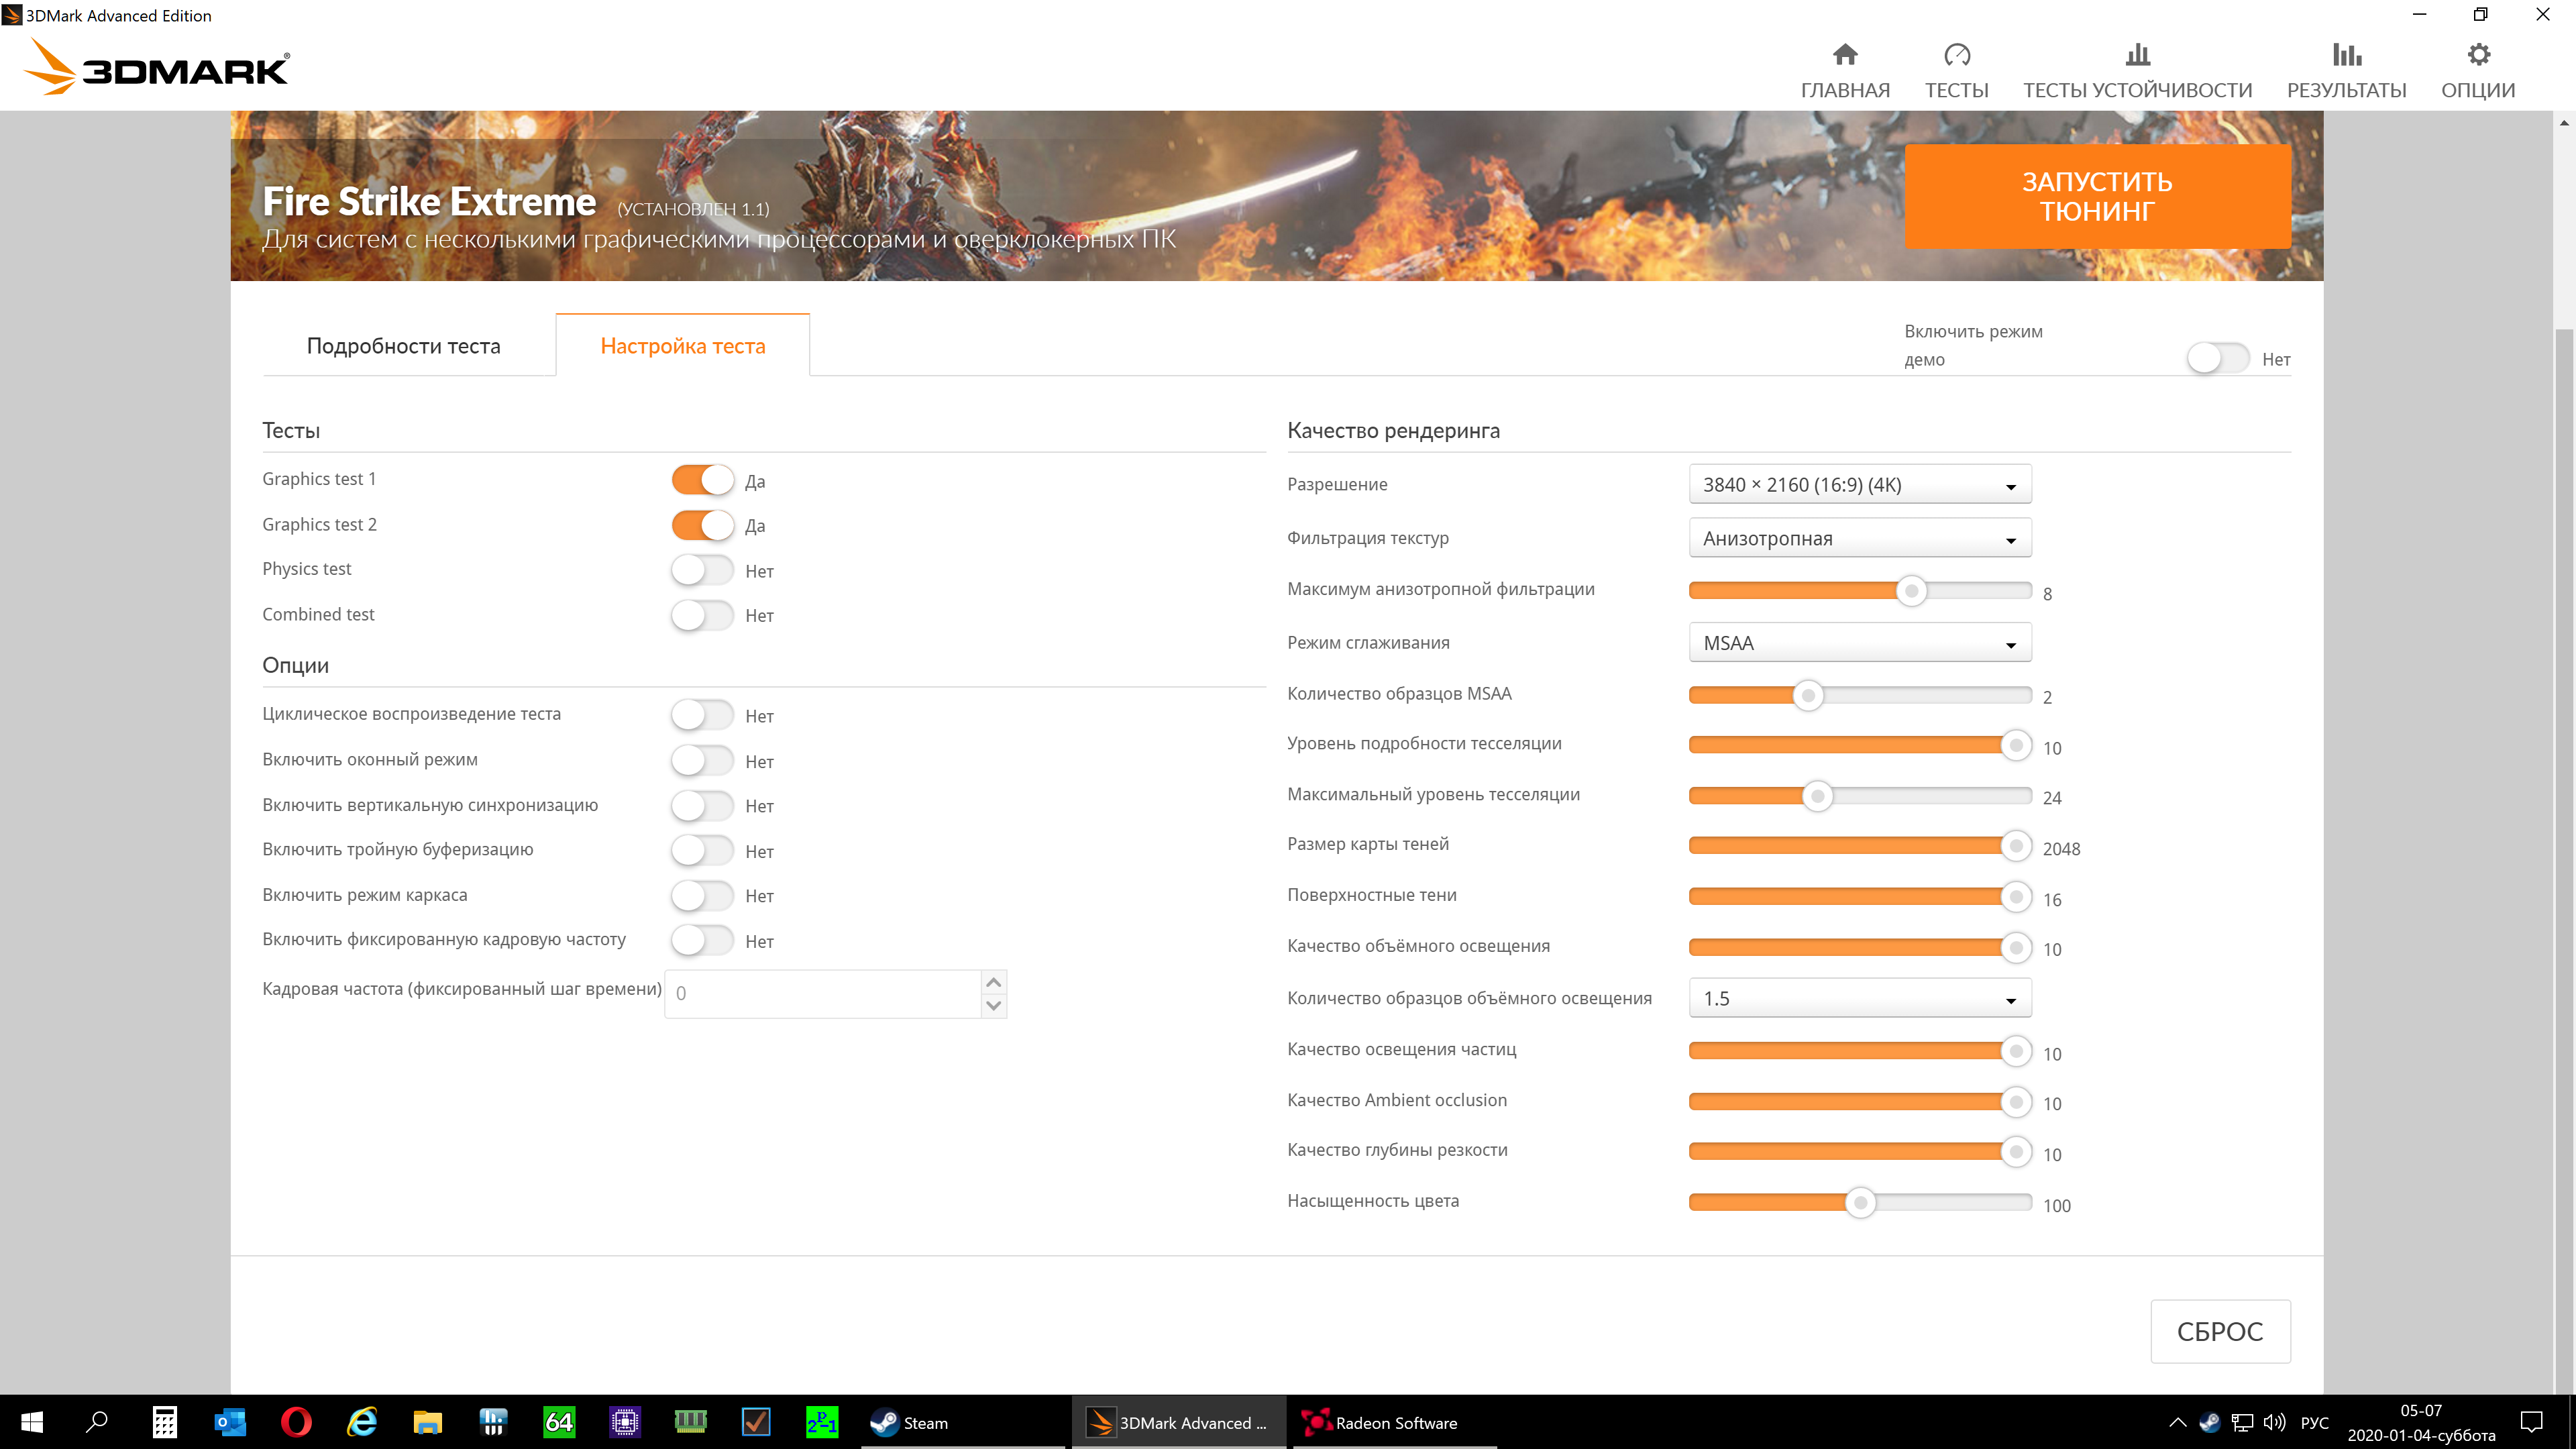Screen dimensions: 2576x1449
Task: Enable Включить оконный режим toggle
Action: (x=702, y=761)
